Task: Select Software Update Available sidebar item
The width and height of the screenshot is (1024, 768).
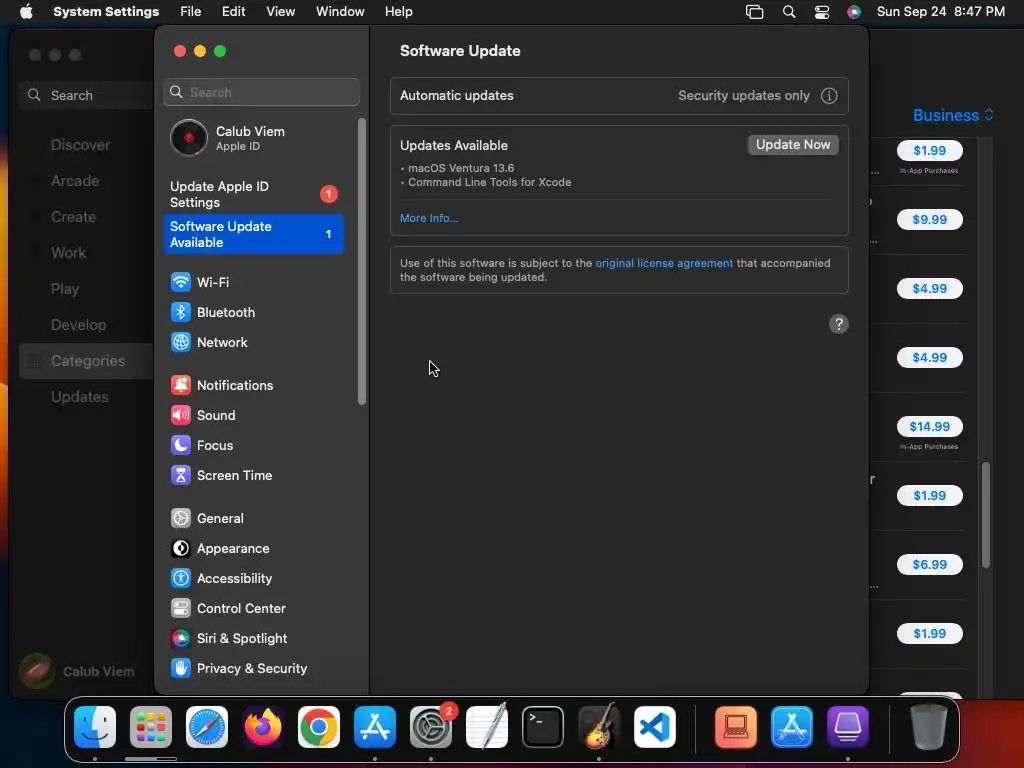Action: [253, 234]
